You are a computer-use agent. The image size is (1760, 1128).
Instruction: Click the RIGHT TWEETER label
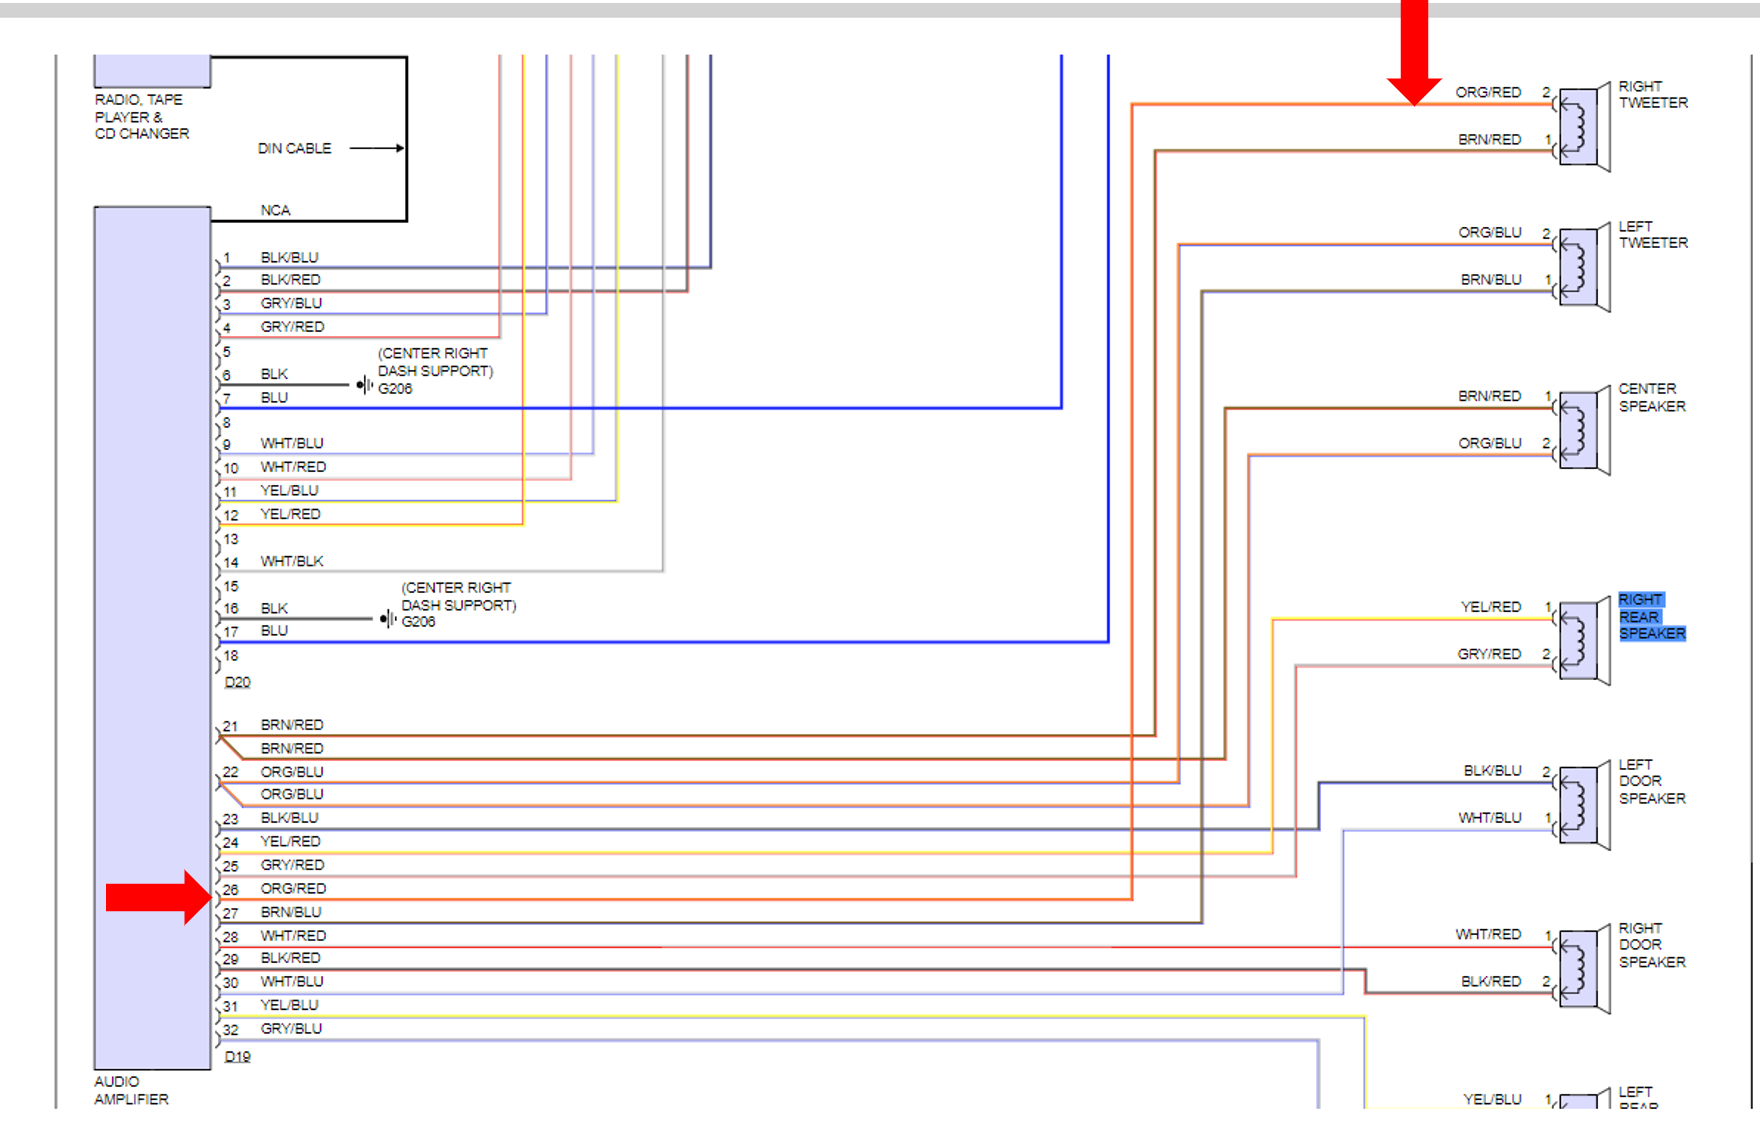(1653, 95)
